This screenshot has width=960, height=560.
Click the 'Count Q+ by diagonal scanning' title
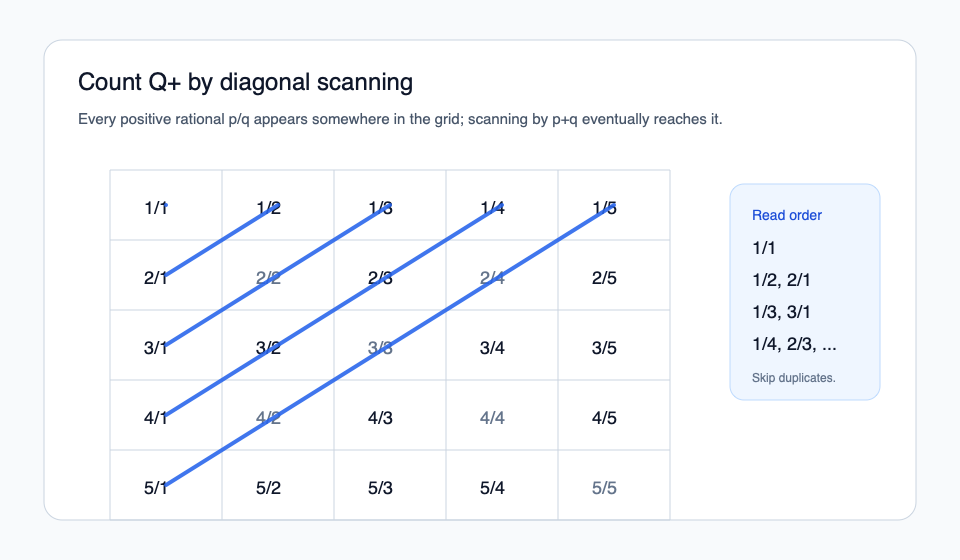245,82
